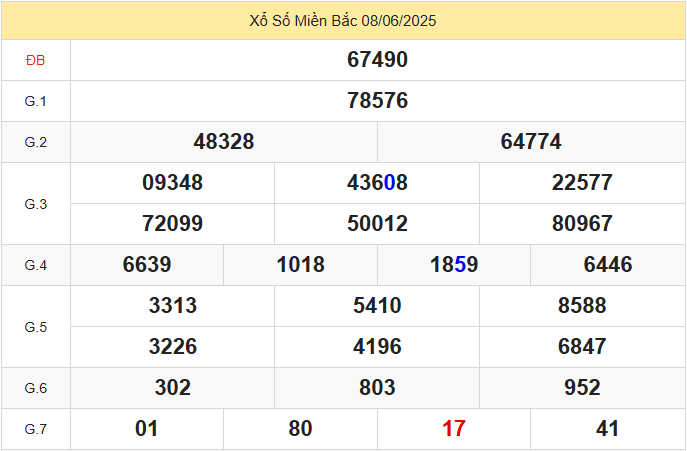Viewport: 687px width, 451px height.
Task: Select the G.7 row label
Action: pyautogui.click(x=35, y=429)
